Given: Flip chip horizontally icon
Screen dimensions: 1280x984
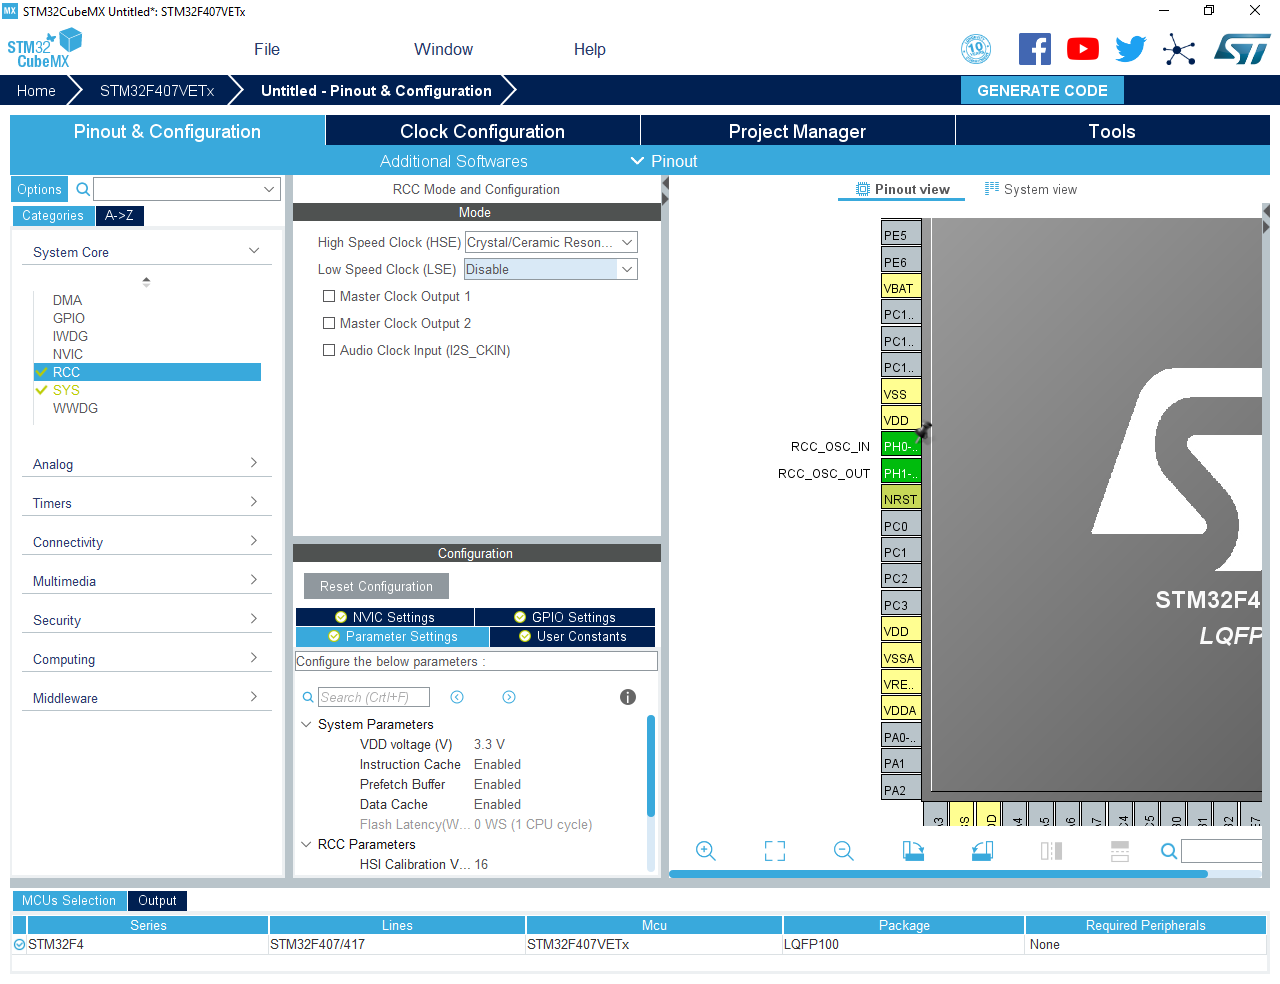Looking at the screenshot, I should 1051,851.
